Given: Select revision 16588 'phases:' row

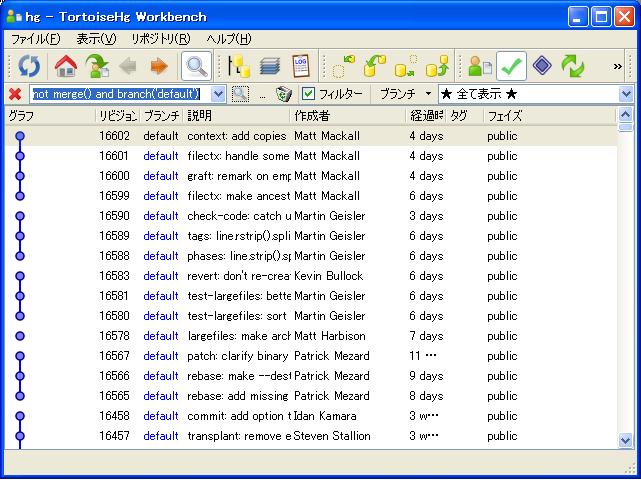Looking at the screenshot, I should coord(311,256).
